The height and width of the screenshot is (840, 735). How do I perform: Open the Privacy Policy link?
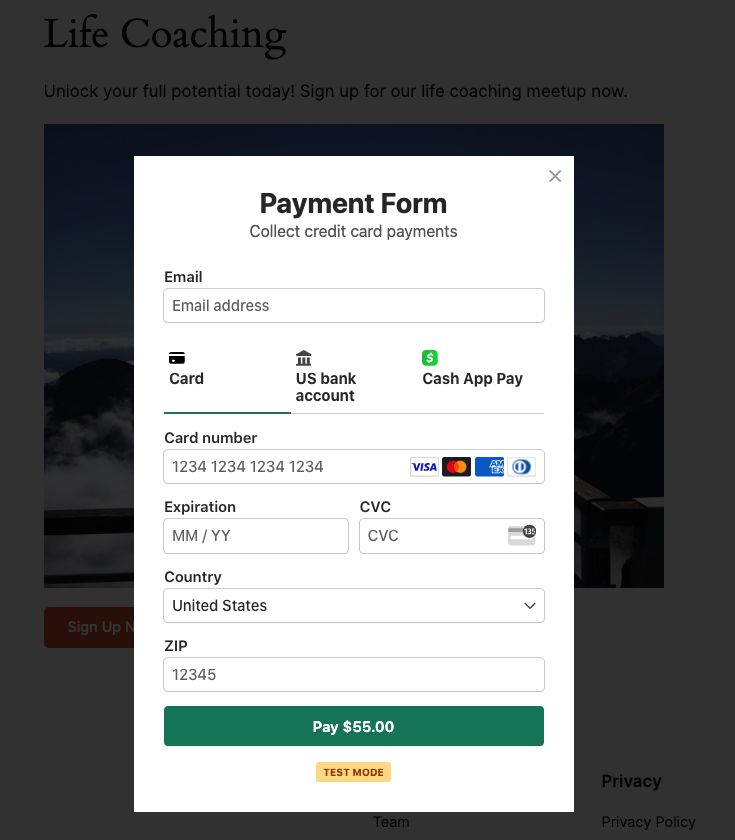point(648,822)
